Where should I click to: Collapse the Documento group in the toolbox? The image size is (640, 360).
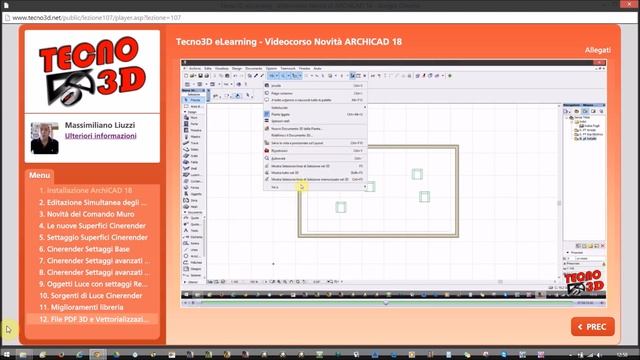click(x=185, y=212)
